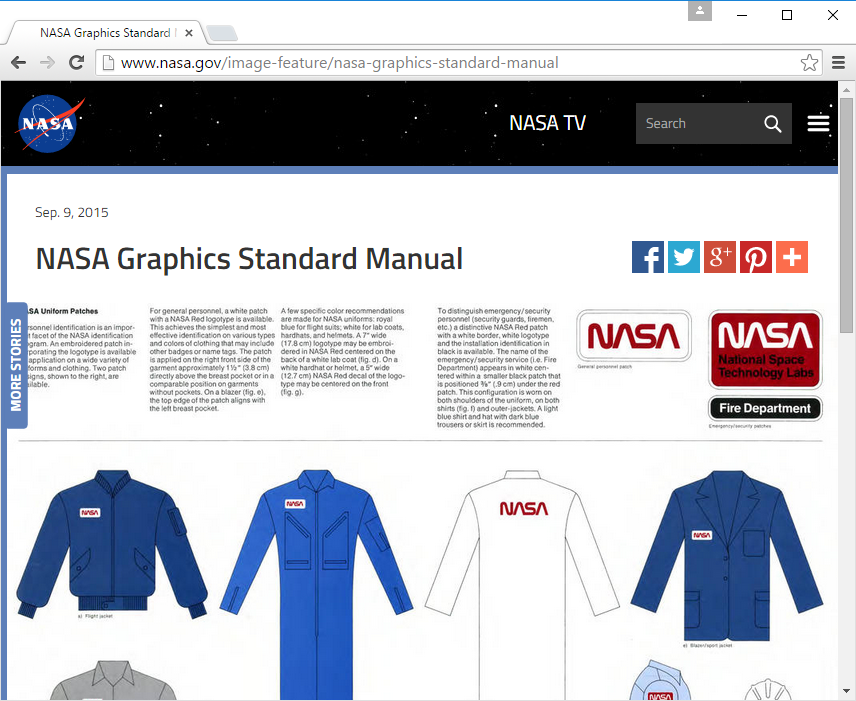This screenshot has width=856, height=701.
Task: Open the Chrome settings menu
Action: coord(839,62)
